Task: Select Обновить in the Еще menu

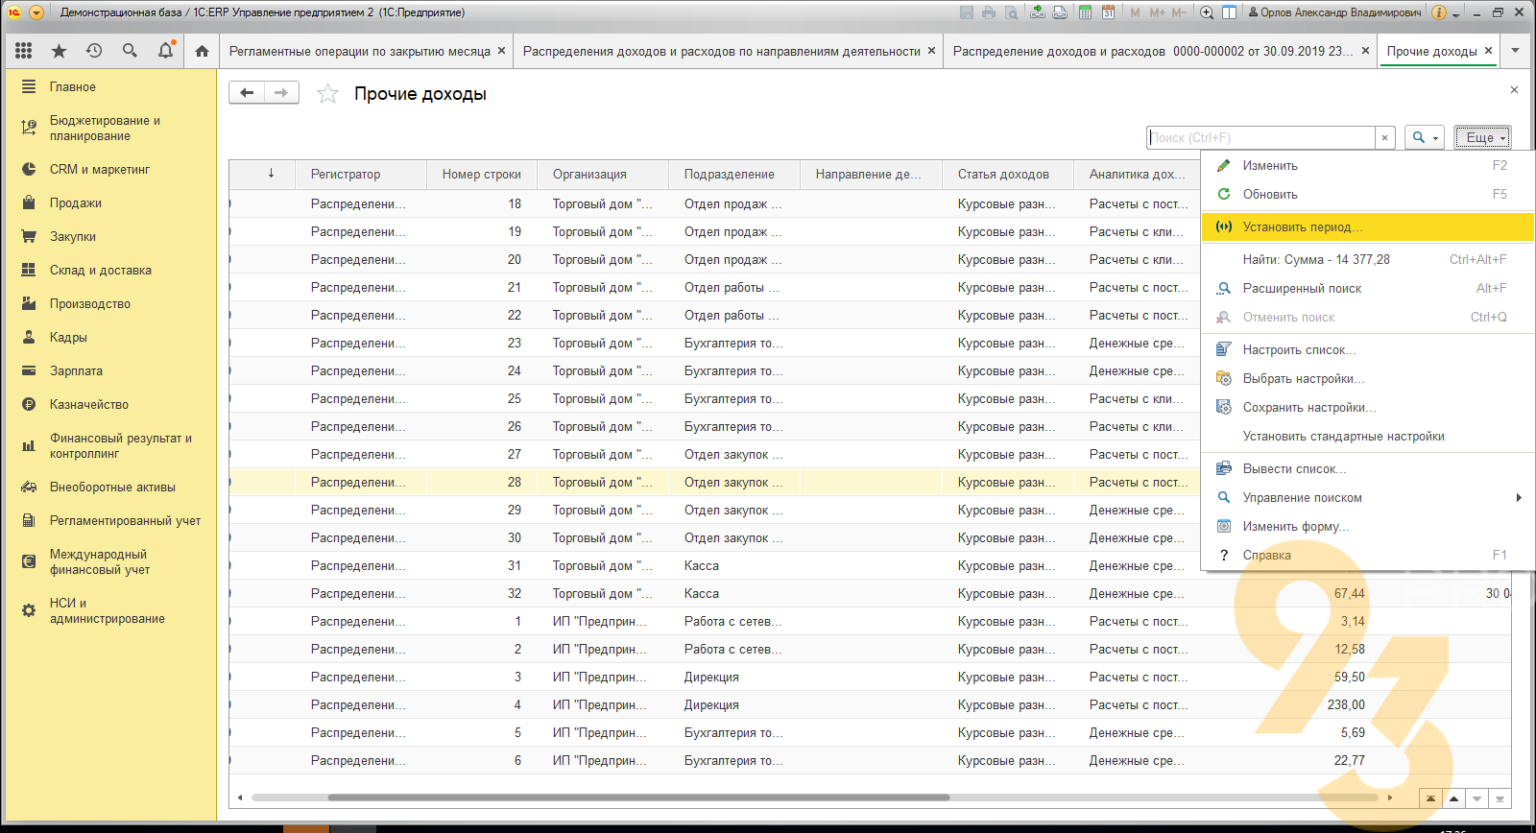Action: (1367, 195)
